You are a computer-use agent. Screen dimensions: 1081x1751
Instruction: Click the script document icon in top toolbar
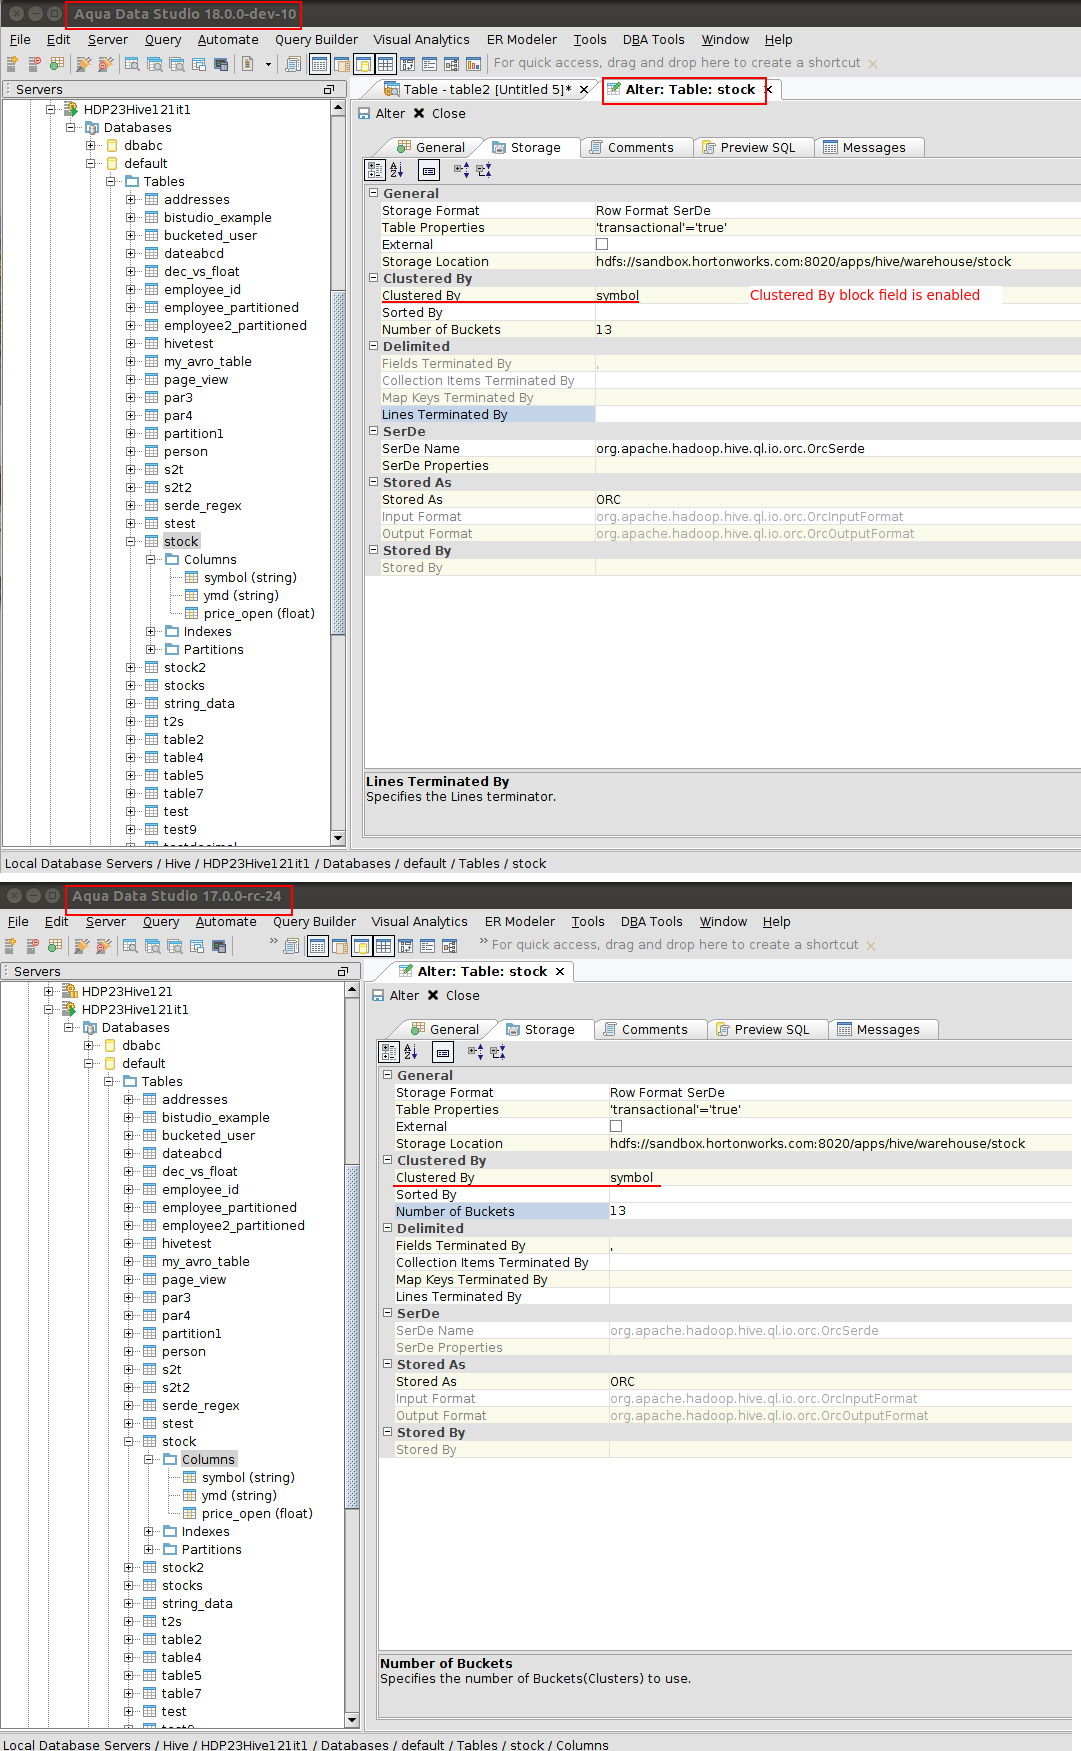tap(248, 63)
